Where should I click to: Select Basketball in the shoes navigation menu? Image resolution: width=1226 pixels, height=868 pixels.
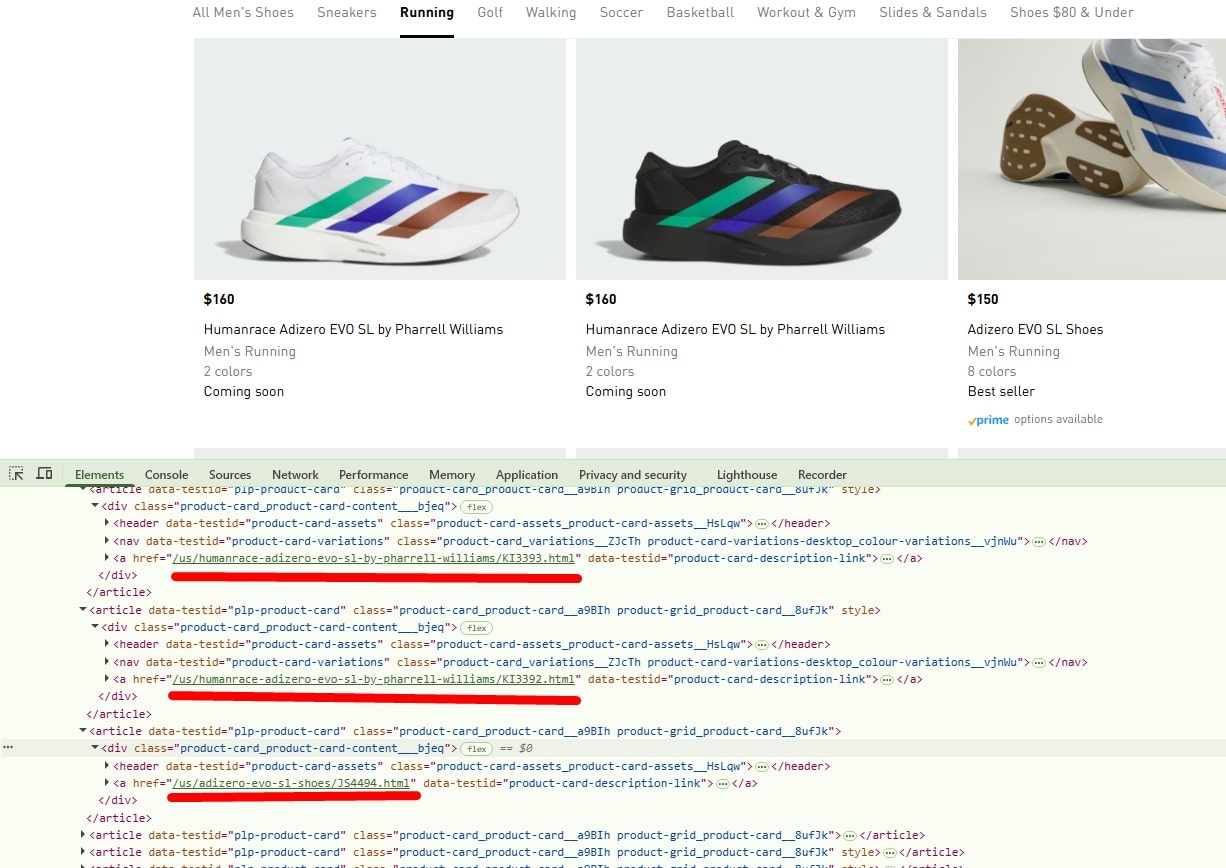[700, 13]
